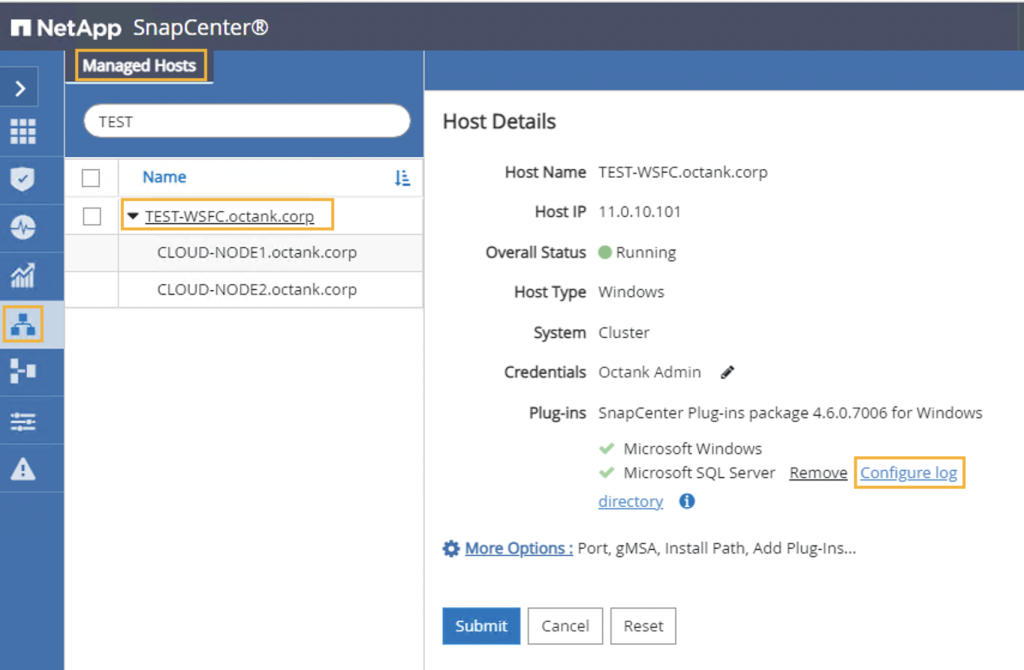Open Settings sliders icon in sidebar
Viewport: 1024px width, 670px height.
tap(20, 419)
